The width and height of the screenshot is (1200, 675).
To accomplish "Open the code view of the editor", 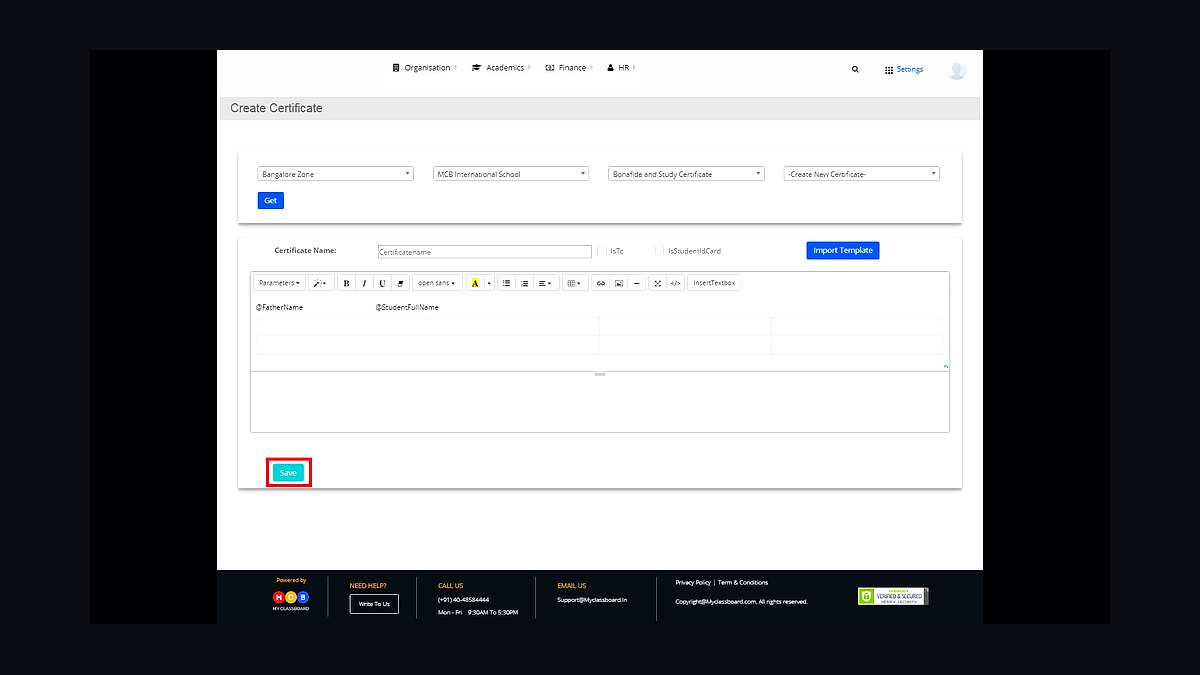I will point(676,283).
